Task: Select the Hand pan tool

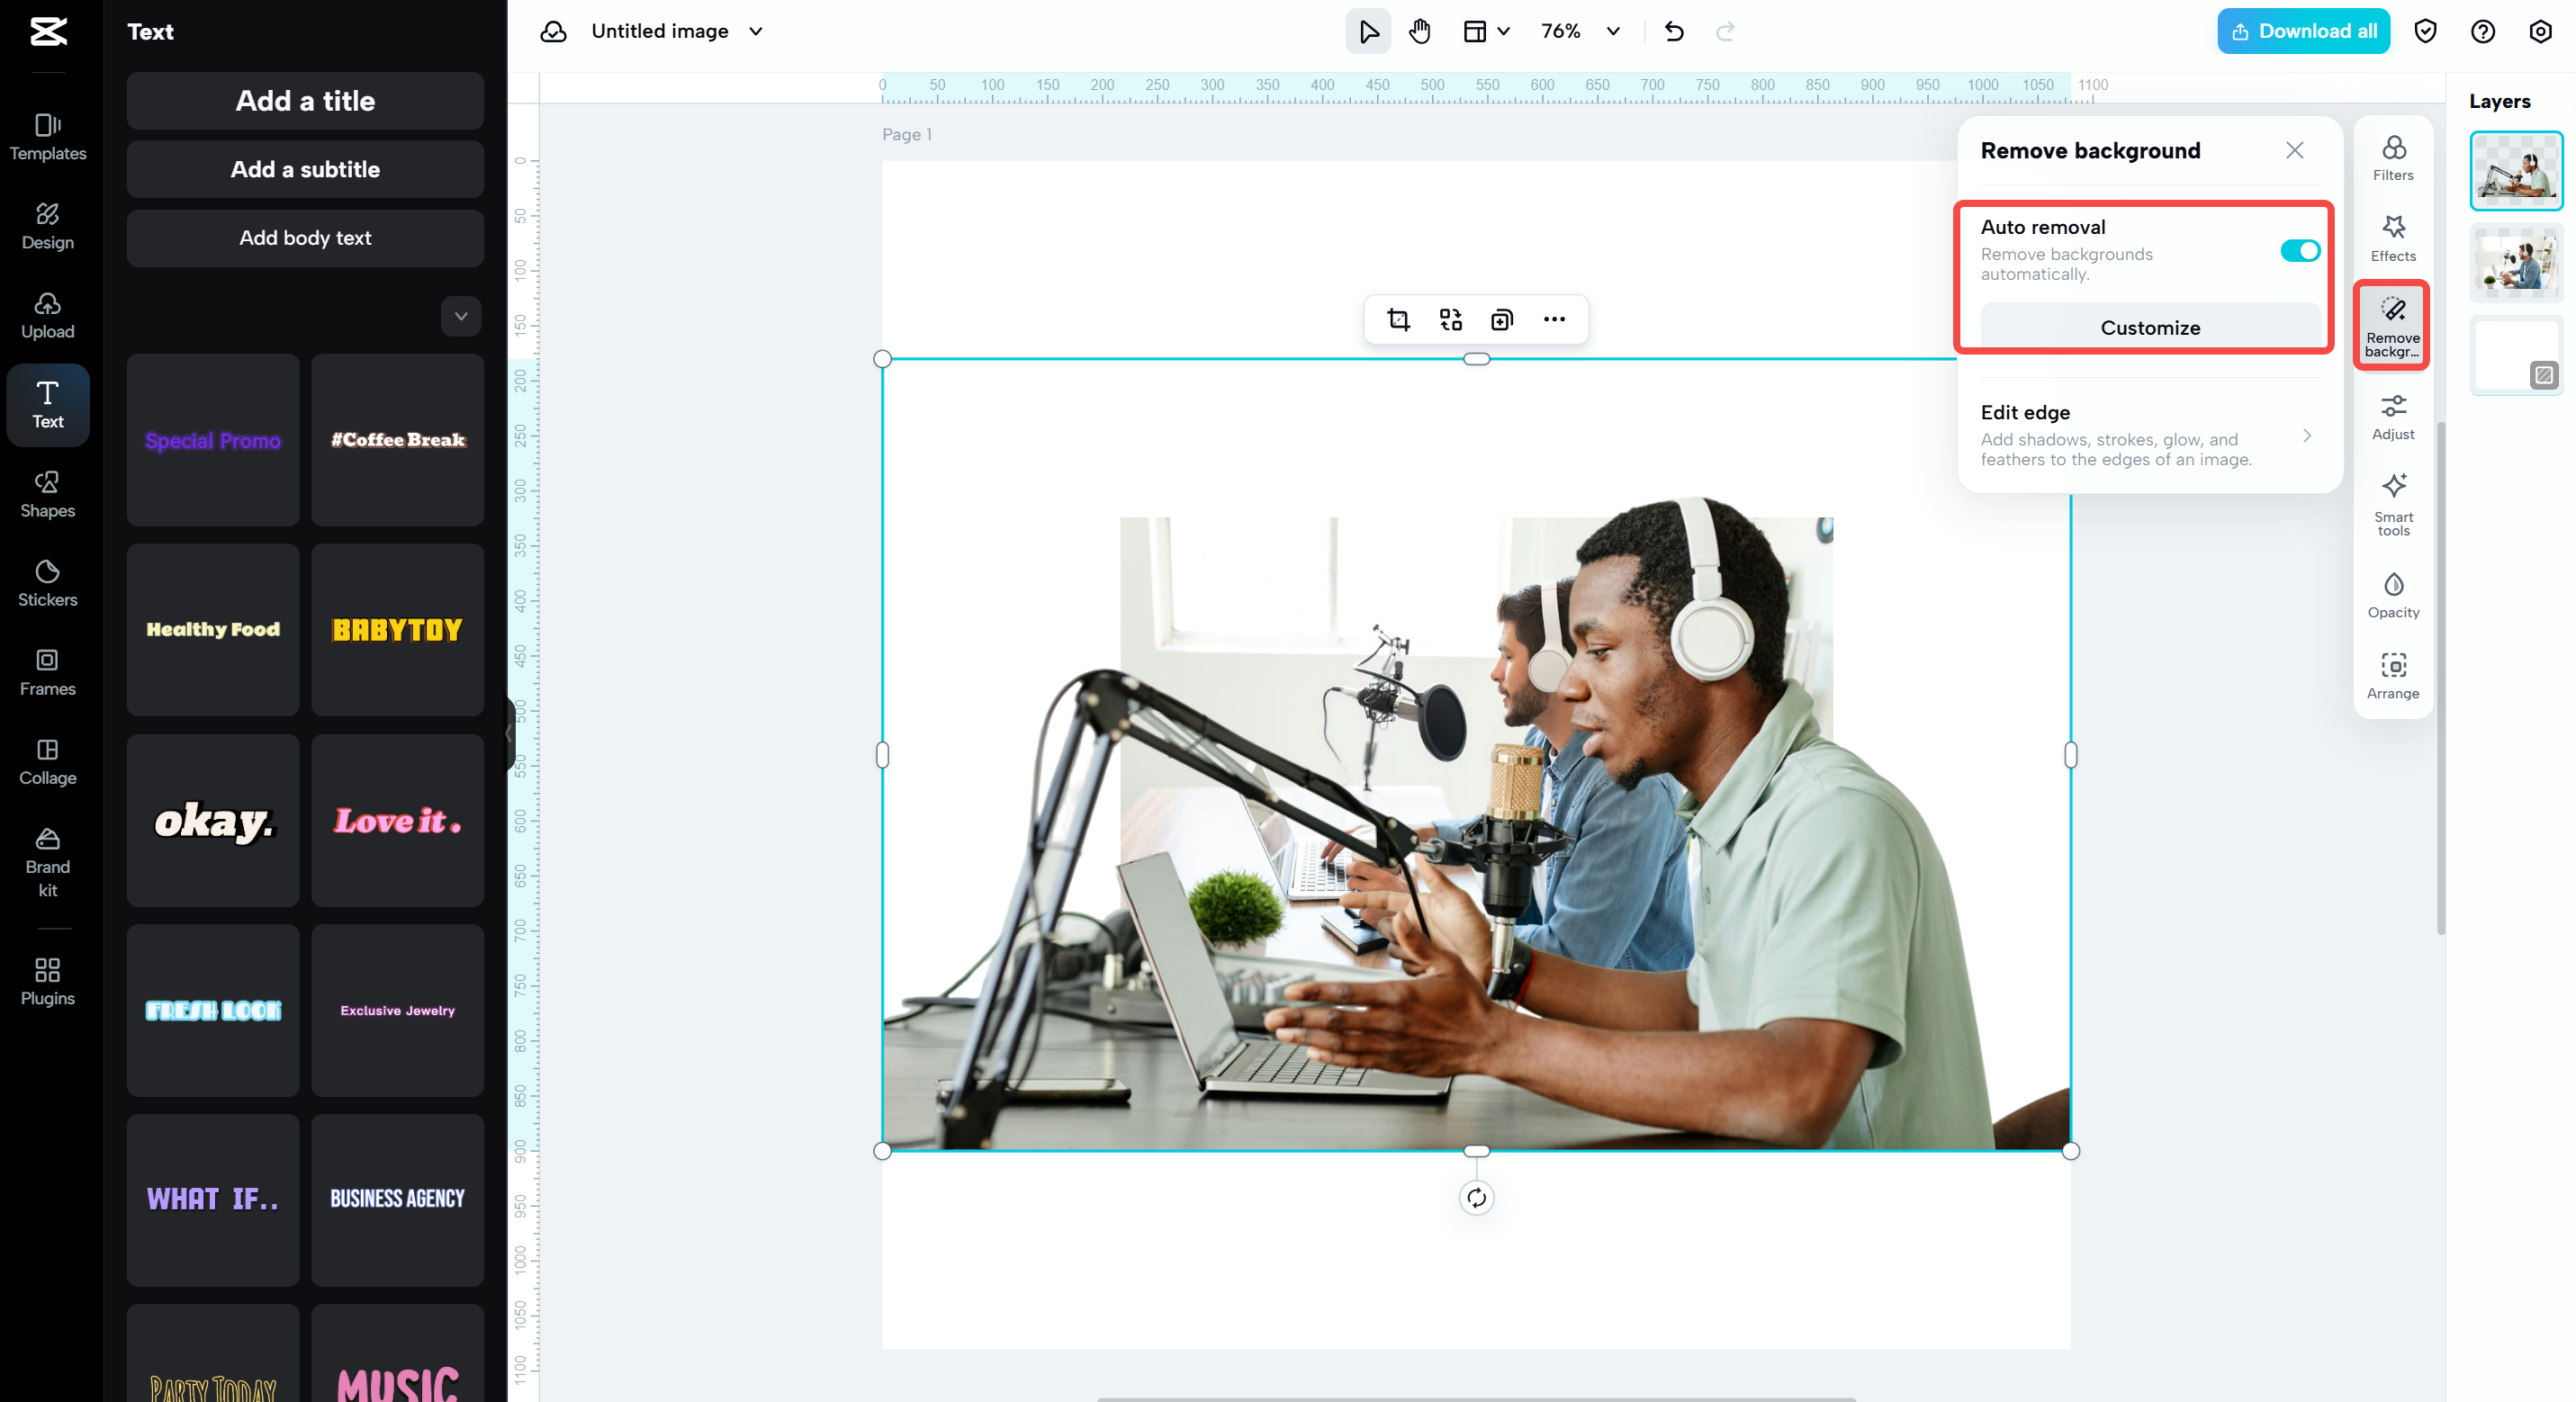Action: coord(1419,31)
